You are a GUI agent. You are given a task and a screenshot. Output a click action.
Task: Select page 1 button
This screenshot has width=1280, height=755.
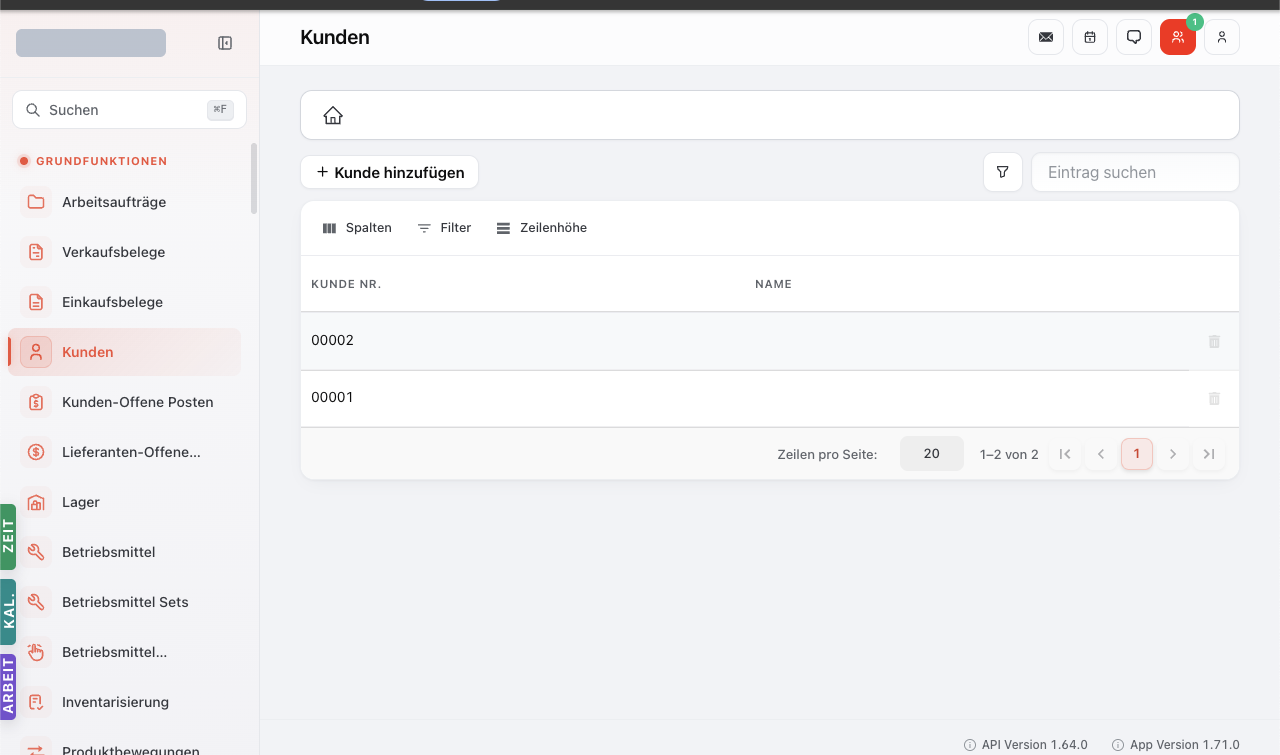[x=1137, y=454]
